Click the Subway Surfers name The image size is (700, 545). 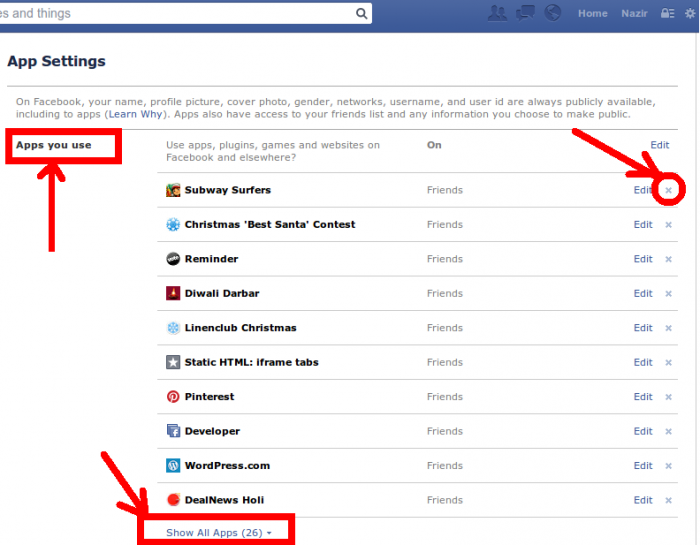pos(228,190)
